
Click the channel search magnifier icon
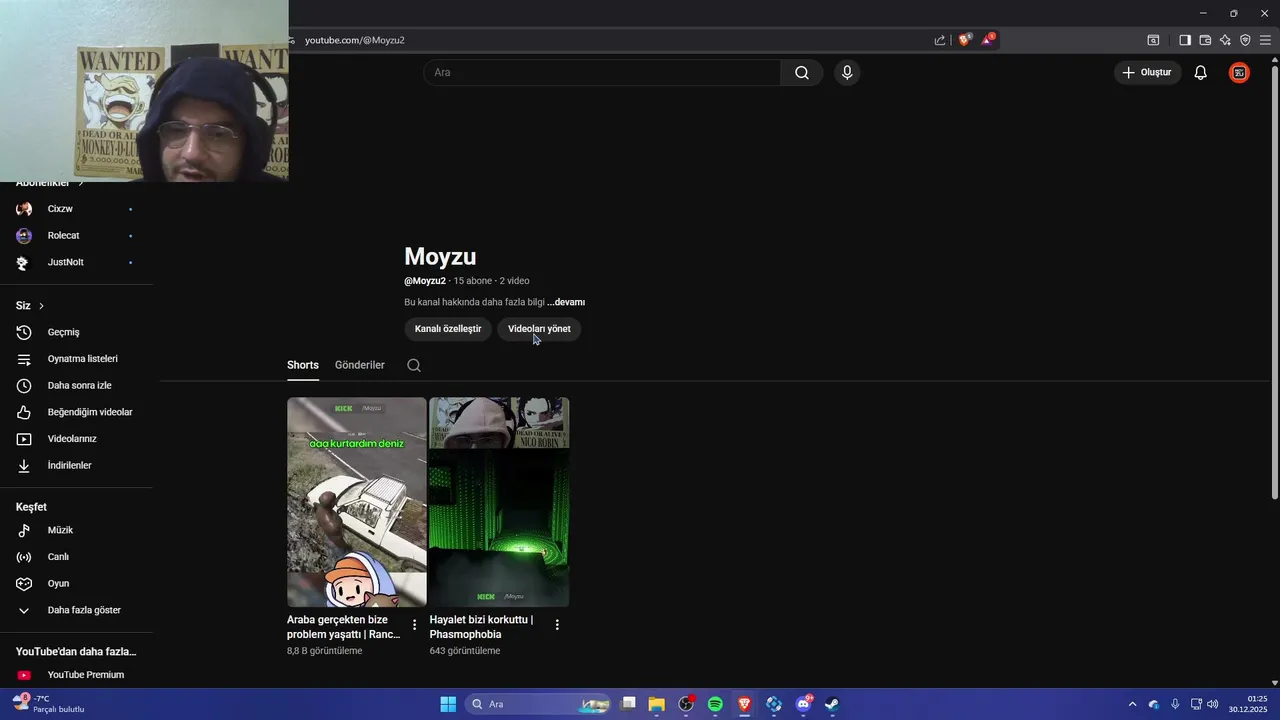[414, 365]
